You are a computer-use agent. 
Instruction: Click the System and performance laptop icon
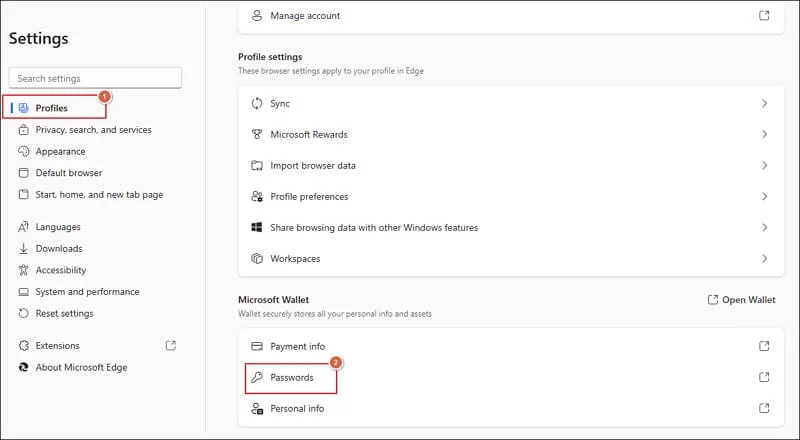coord(23,292)
